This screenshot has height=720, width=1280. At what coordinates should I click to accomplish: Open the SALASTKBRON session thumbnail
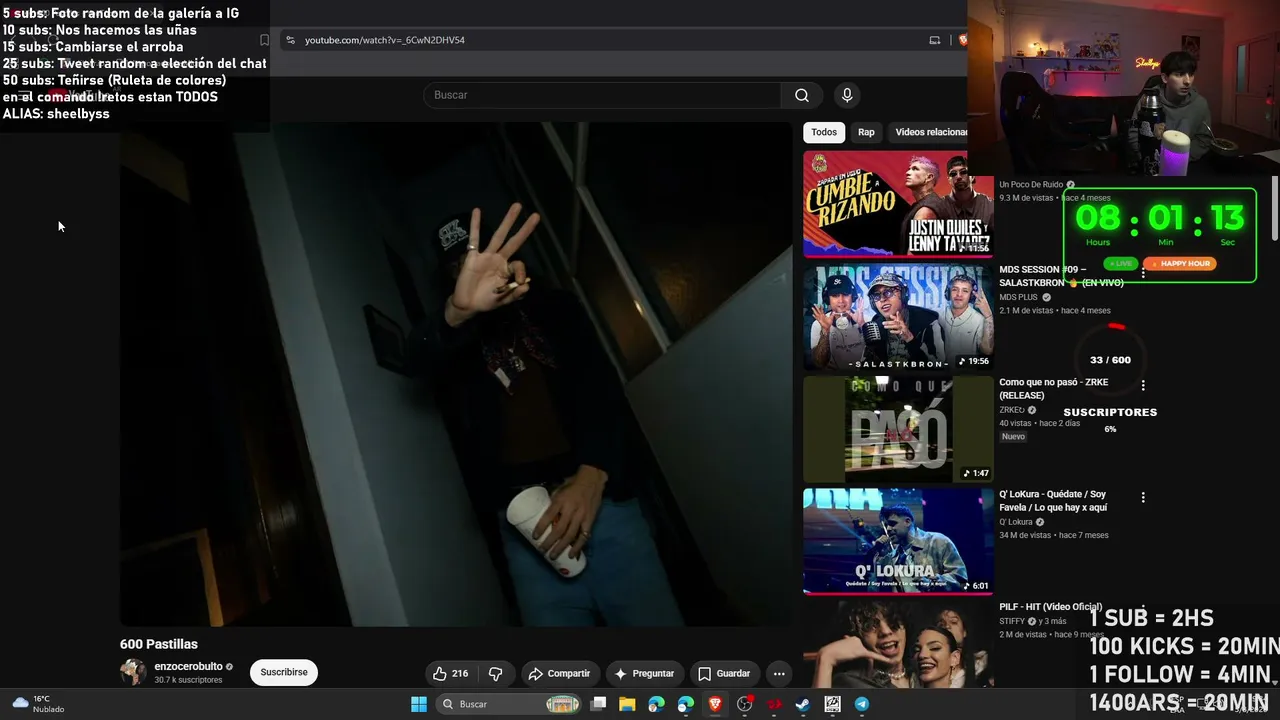898,317
